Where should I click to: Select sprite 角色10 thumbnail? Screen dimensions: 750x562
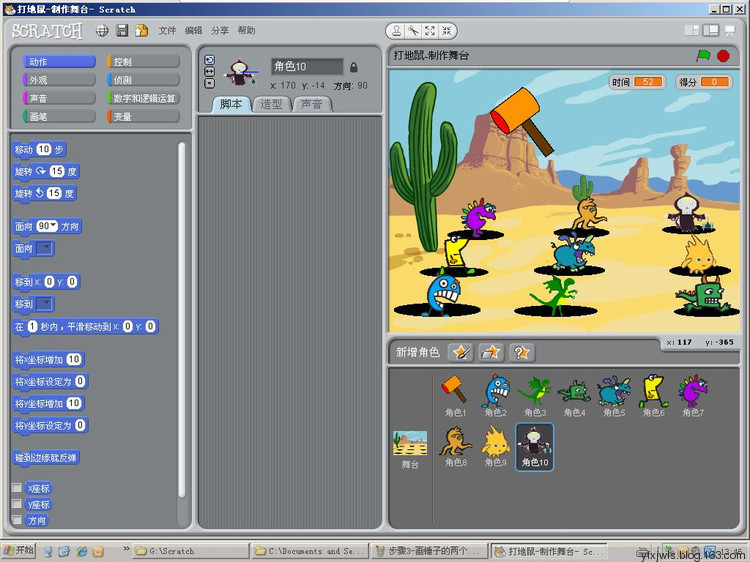click(535, 447)
